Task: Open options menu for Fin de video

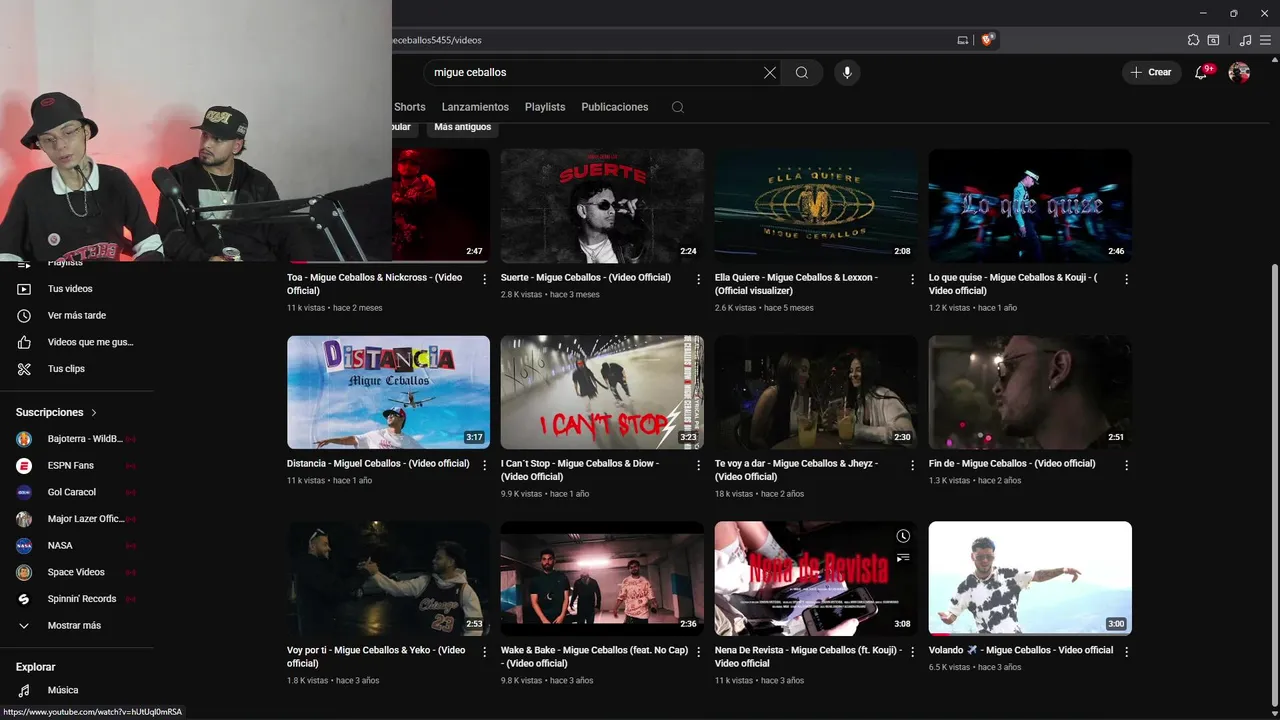Action: point(1126,466)
